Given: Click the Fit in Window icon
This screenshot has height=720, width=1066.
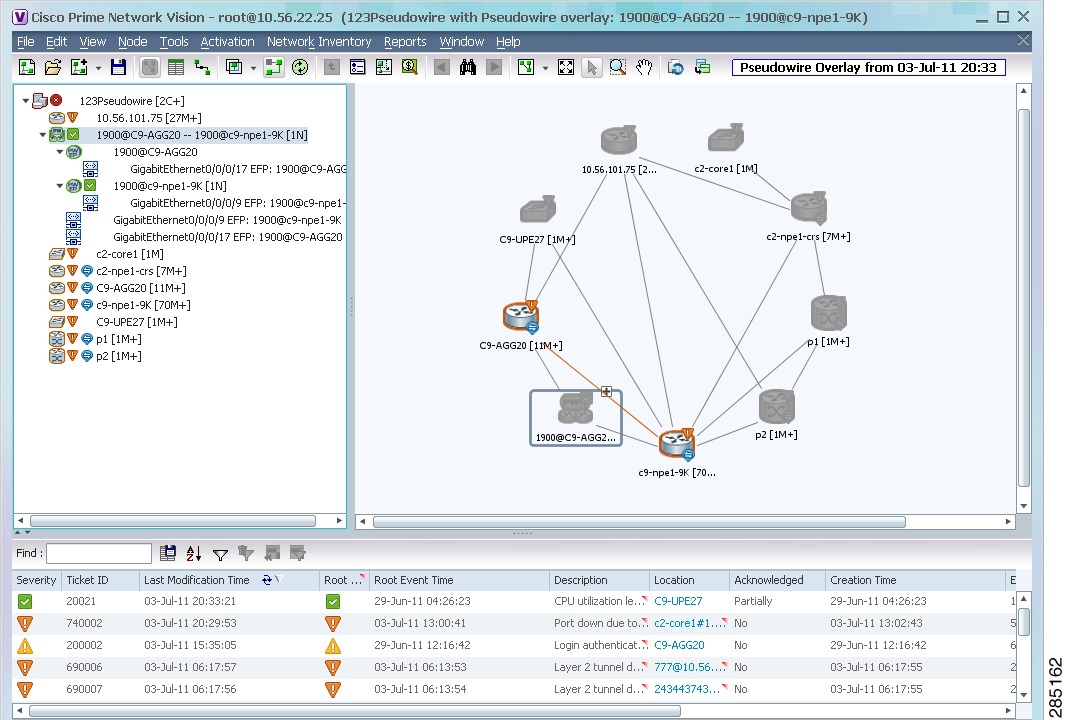Looking at the screenshot, I should [566, 67].
